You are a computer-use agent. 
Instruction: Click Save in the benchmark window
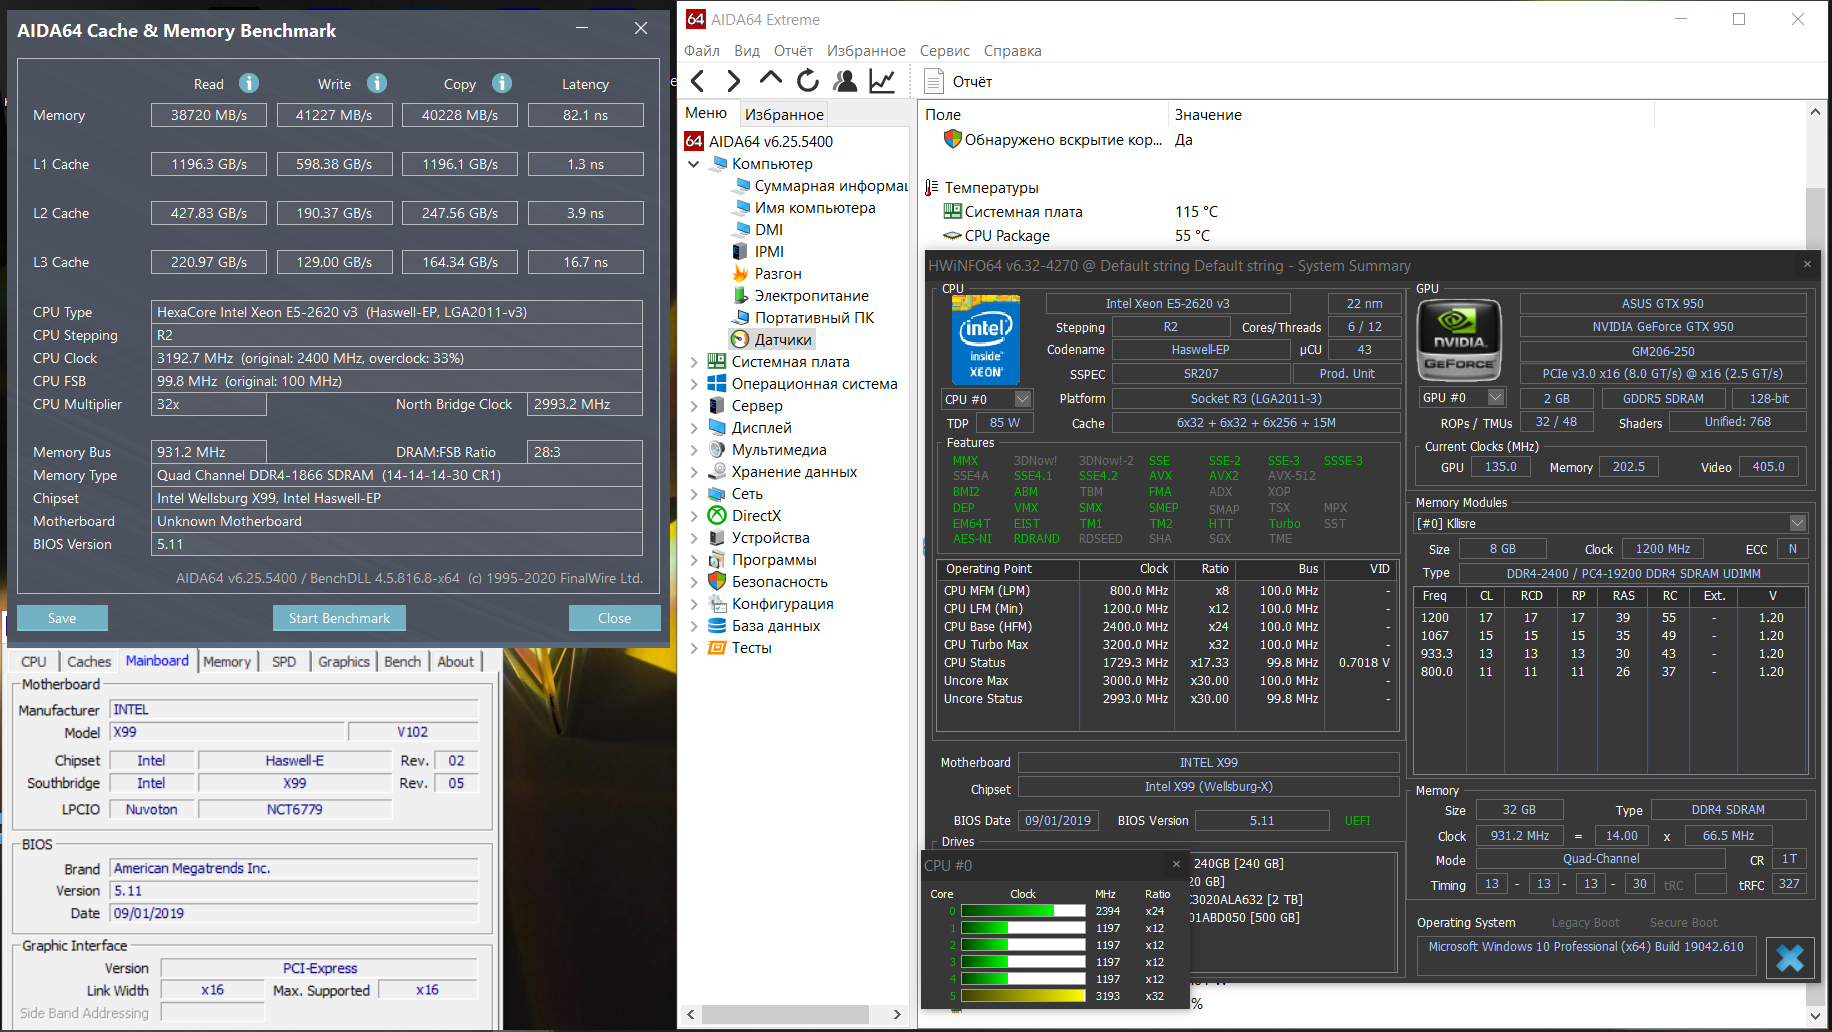(x=62, y=618)
